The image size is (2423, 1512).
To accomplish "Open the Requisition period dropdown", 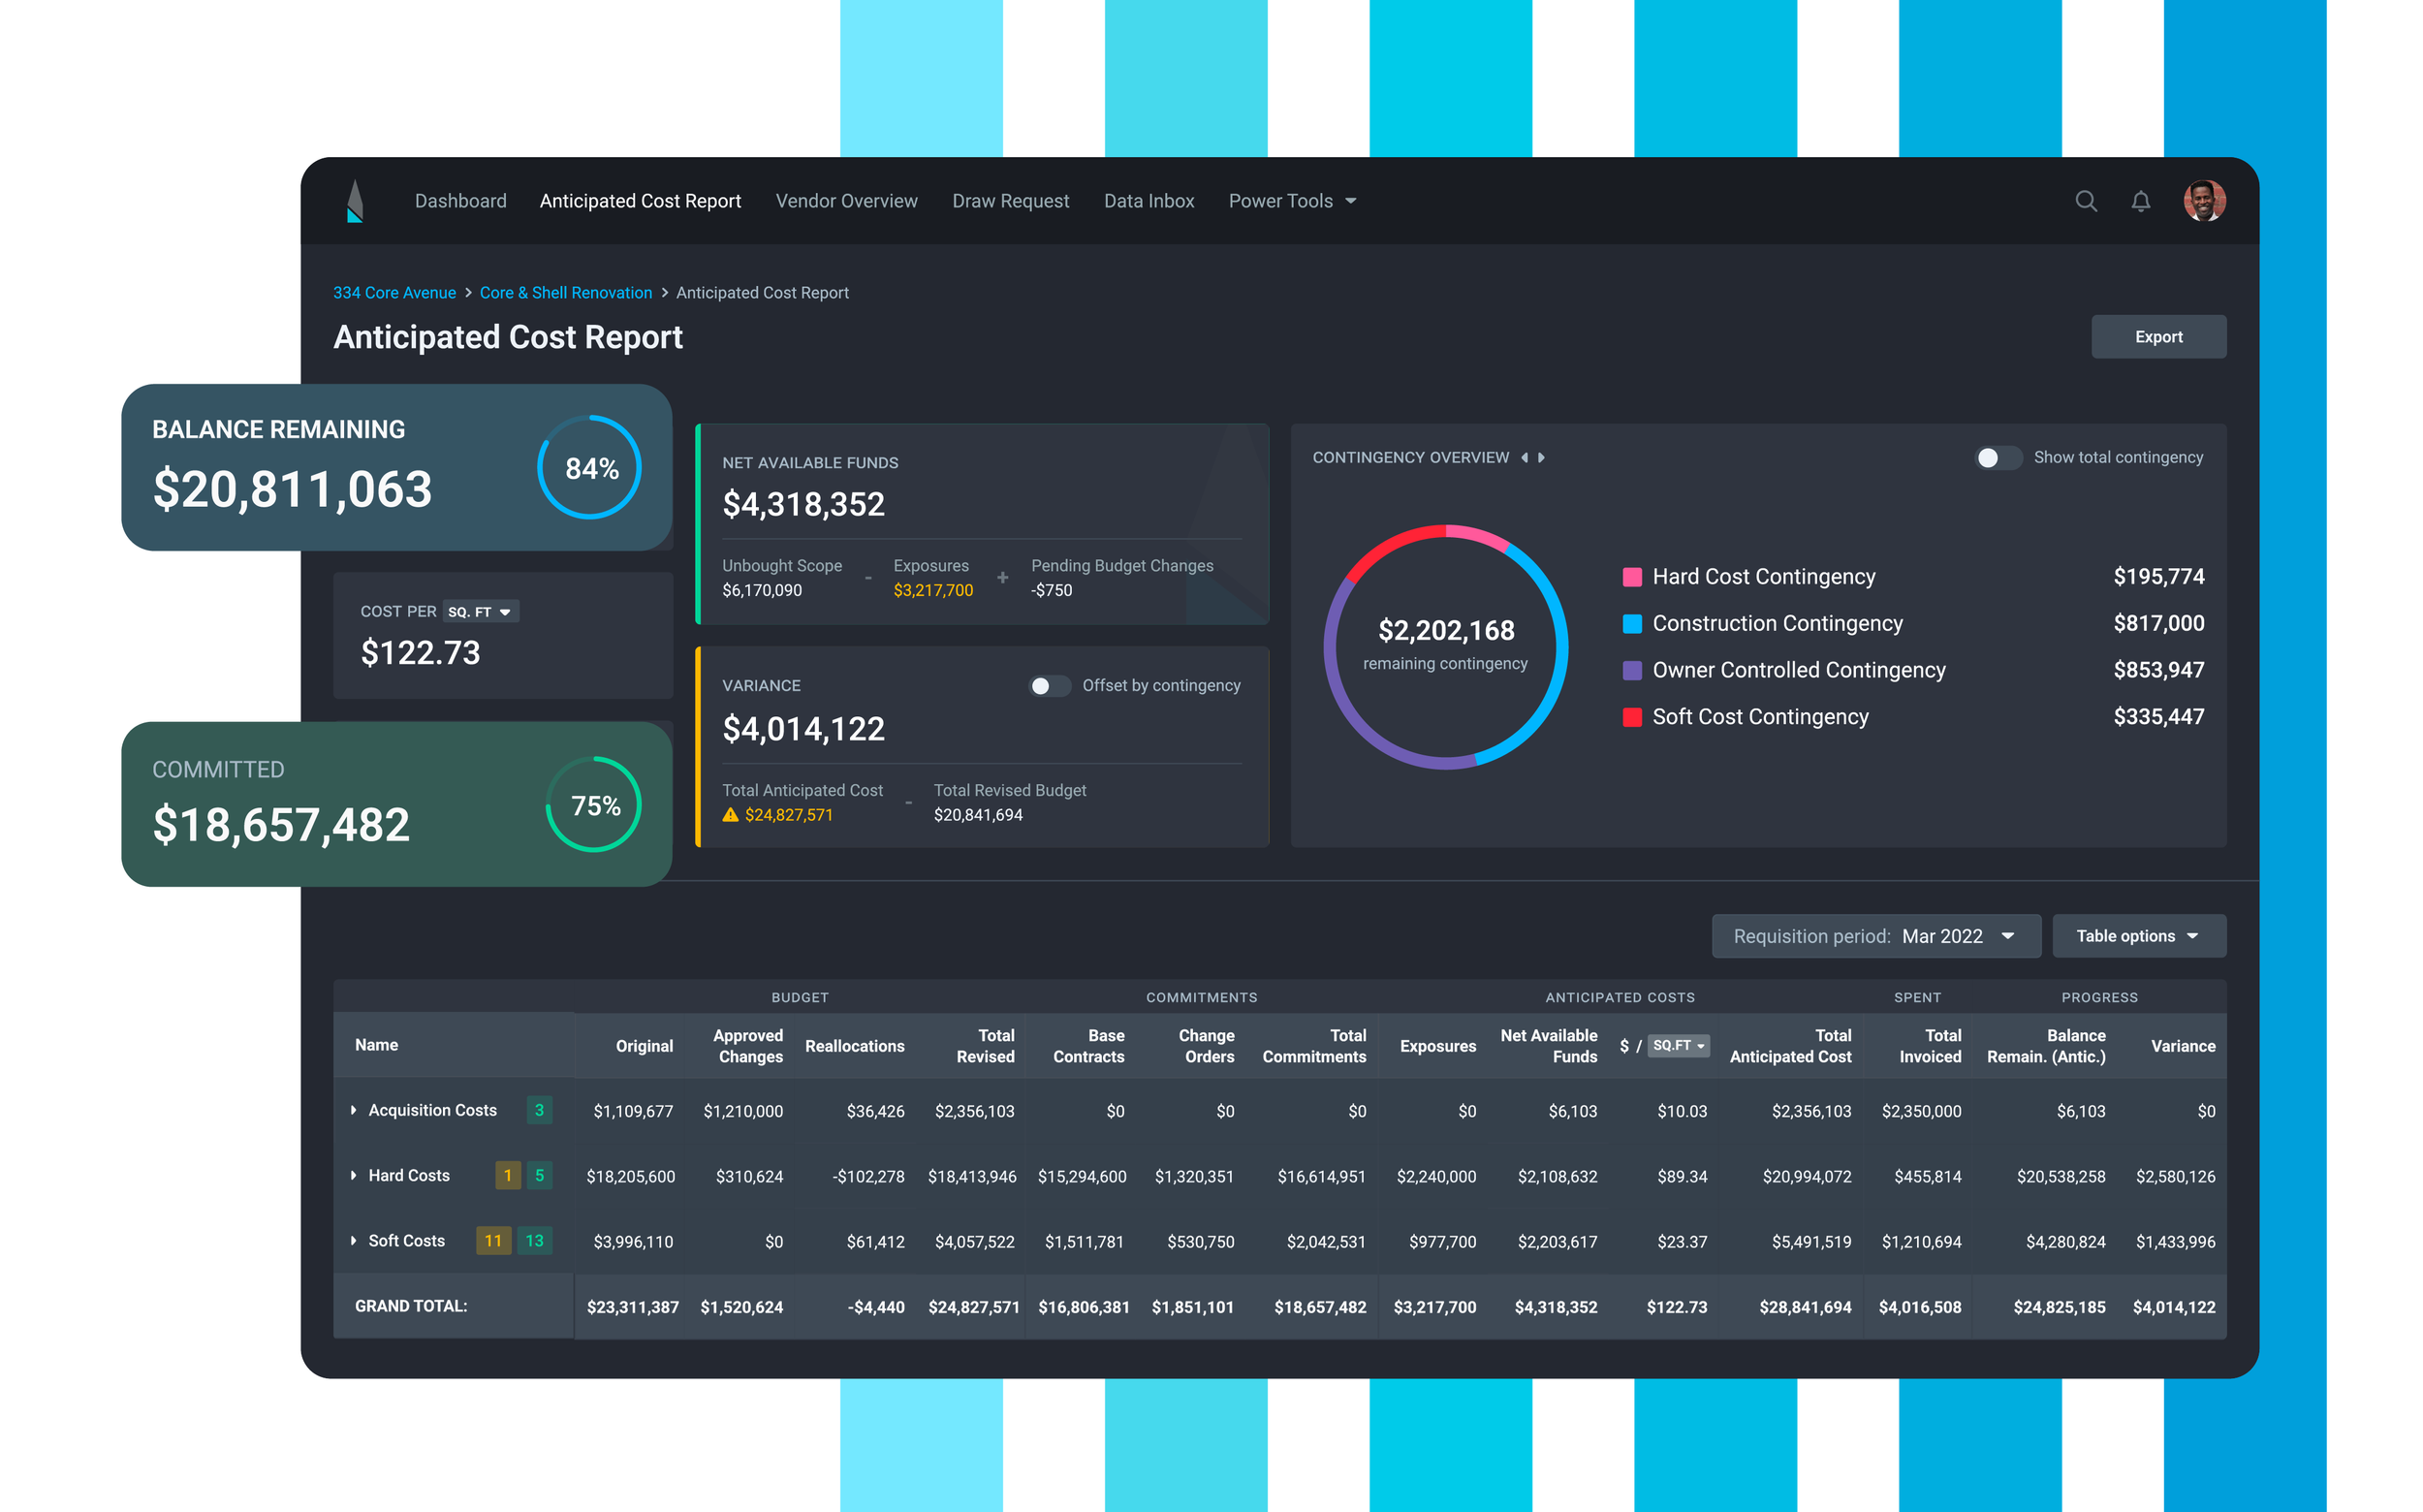I will click(x=1875, y=936).
